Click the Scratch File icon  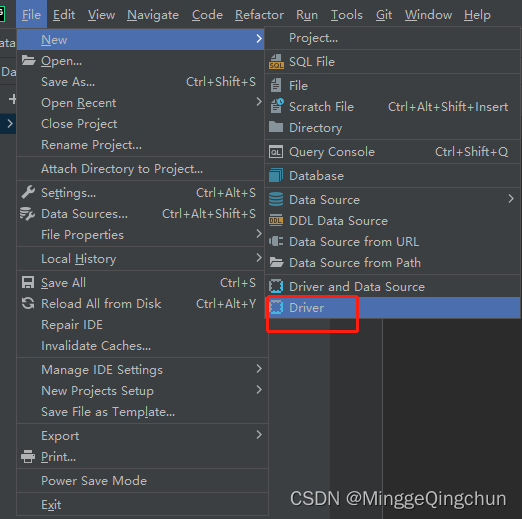(277, 106)
